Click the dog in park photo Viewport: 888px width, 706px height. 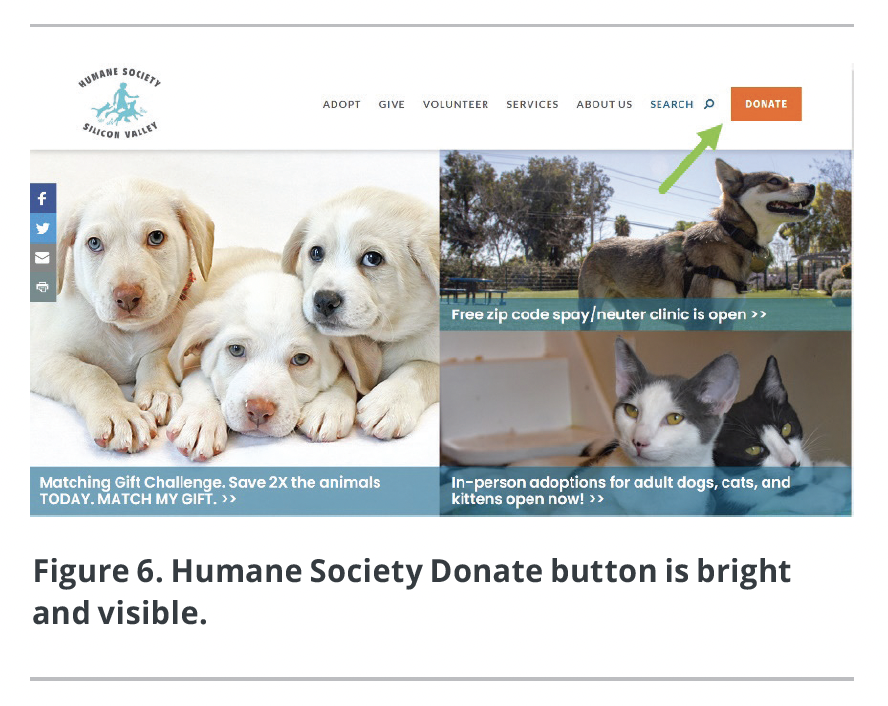coord(646,225)
